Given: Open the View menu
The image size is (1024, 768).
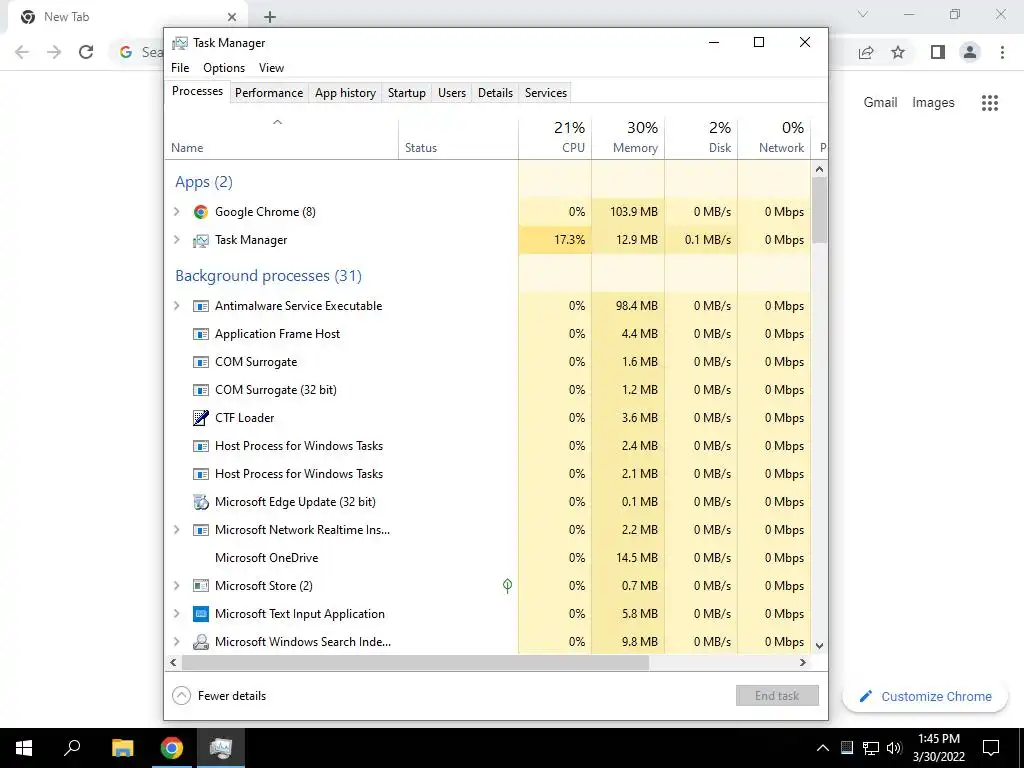Looking at the screenshot, I should coord(271,68).
